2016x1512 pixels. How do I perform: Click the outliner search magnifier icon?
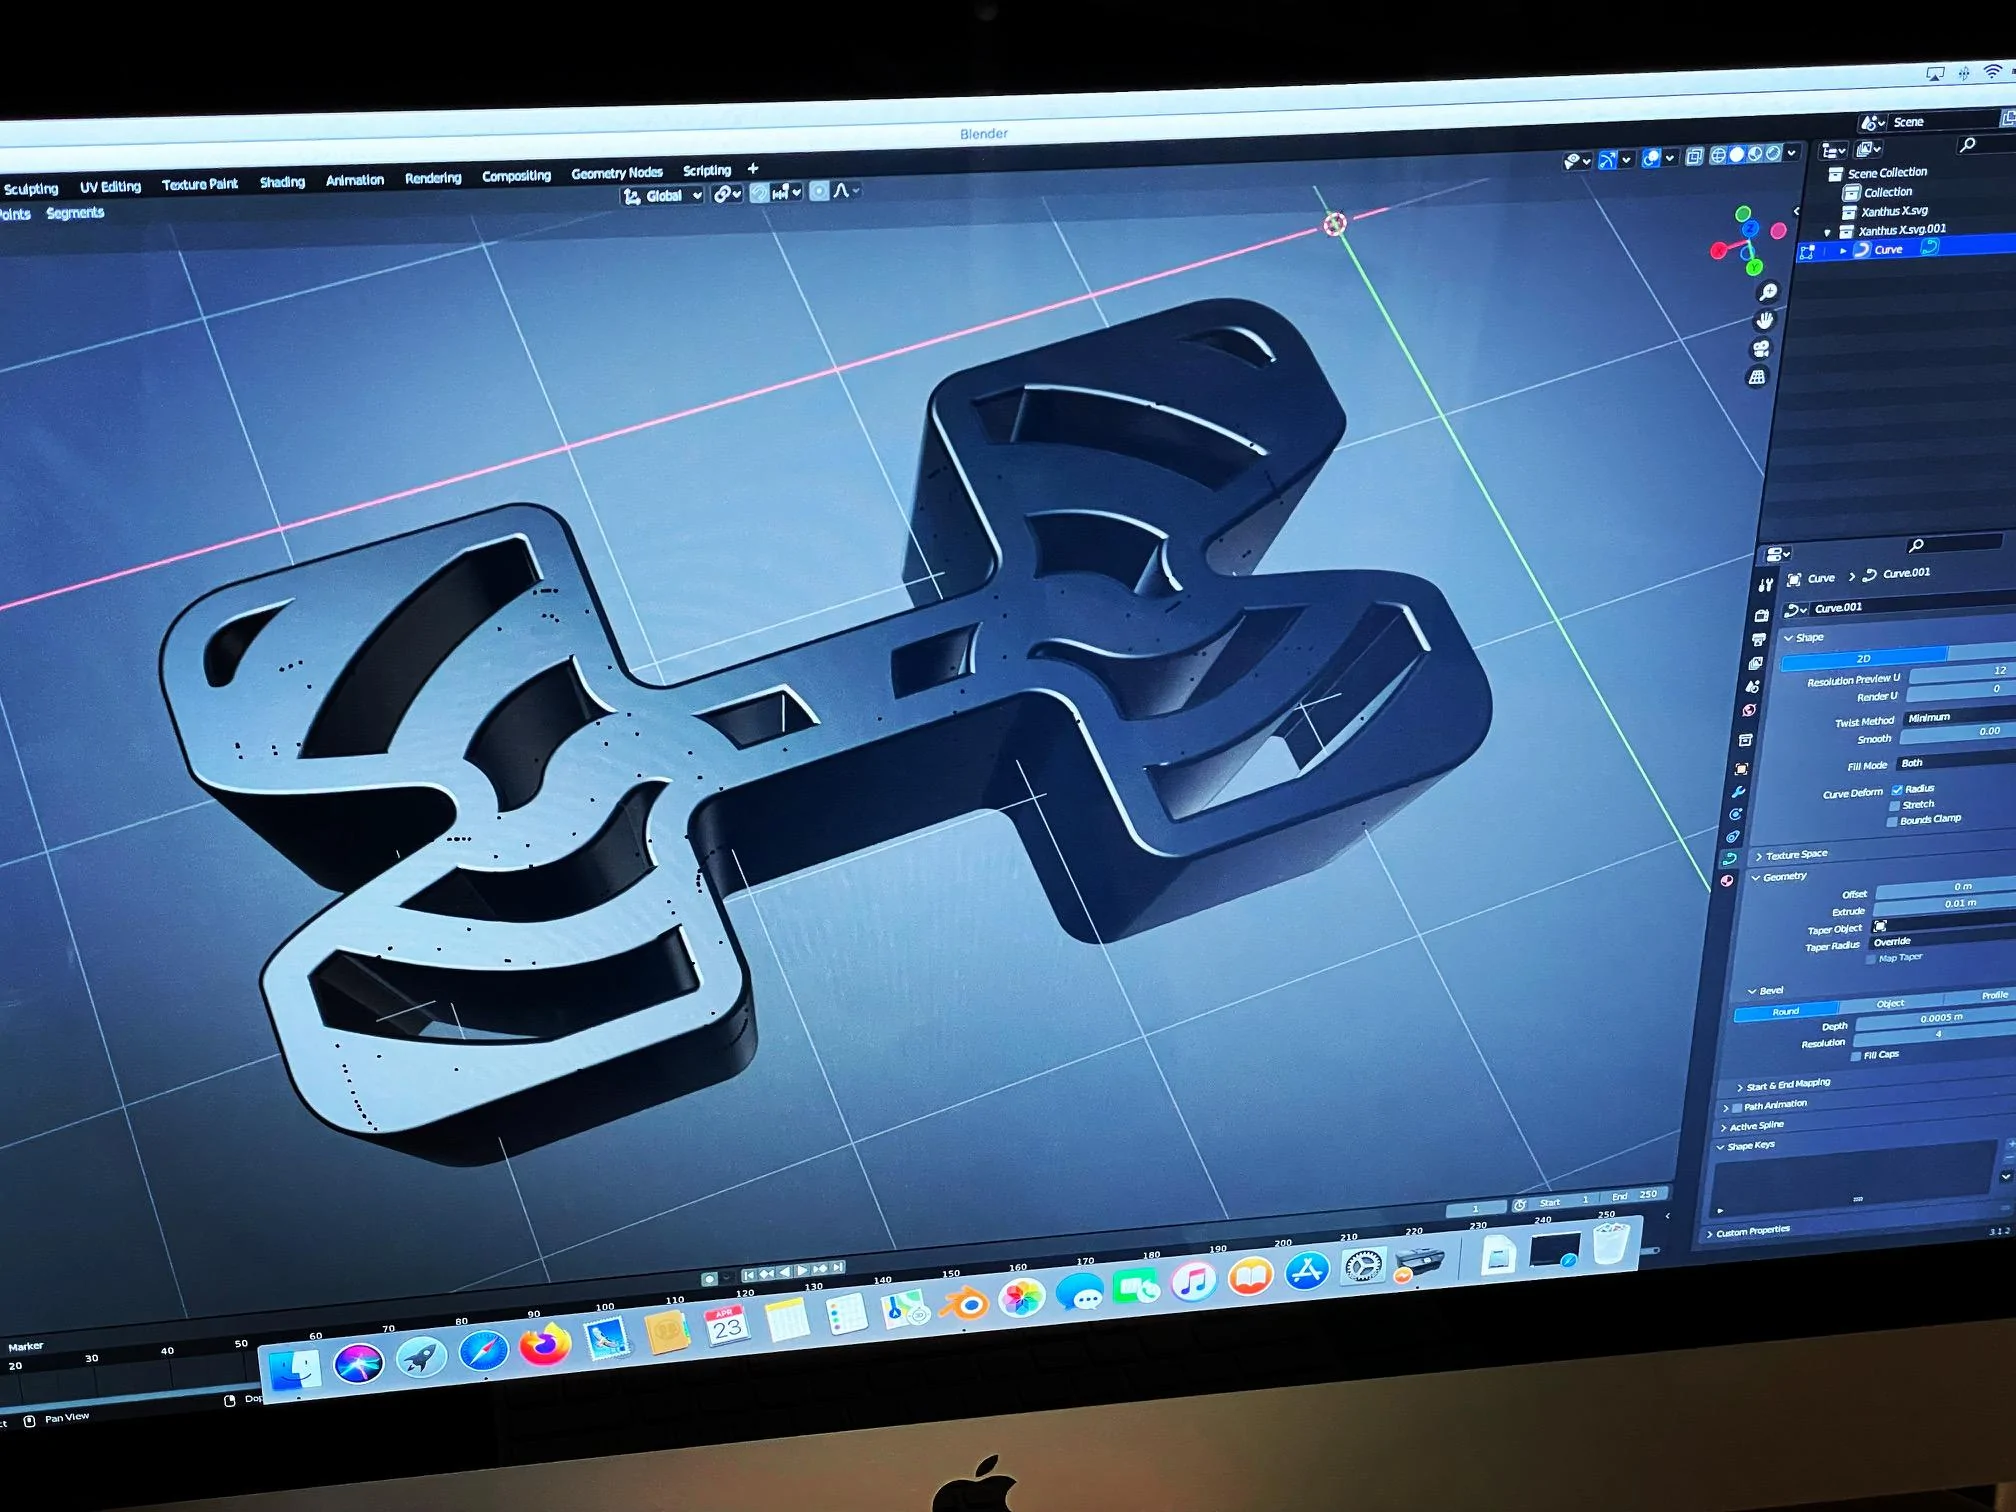[1968, 145]
